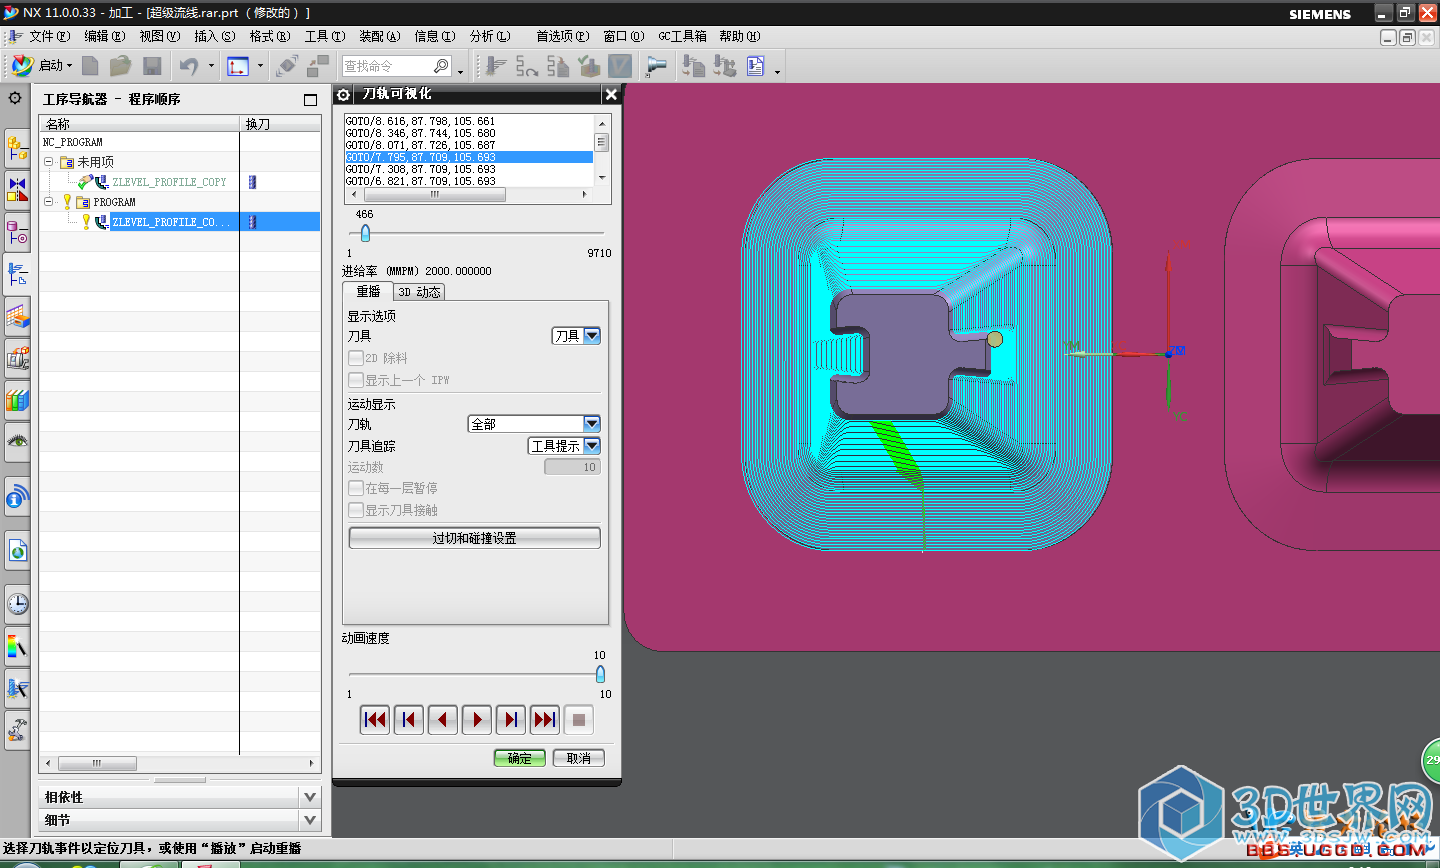
Task: Click the Open file folder icon
Action: click(x=121, y=66)
